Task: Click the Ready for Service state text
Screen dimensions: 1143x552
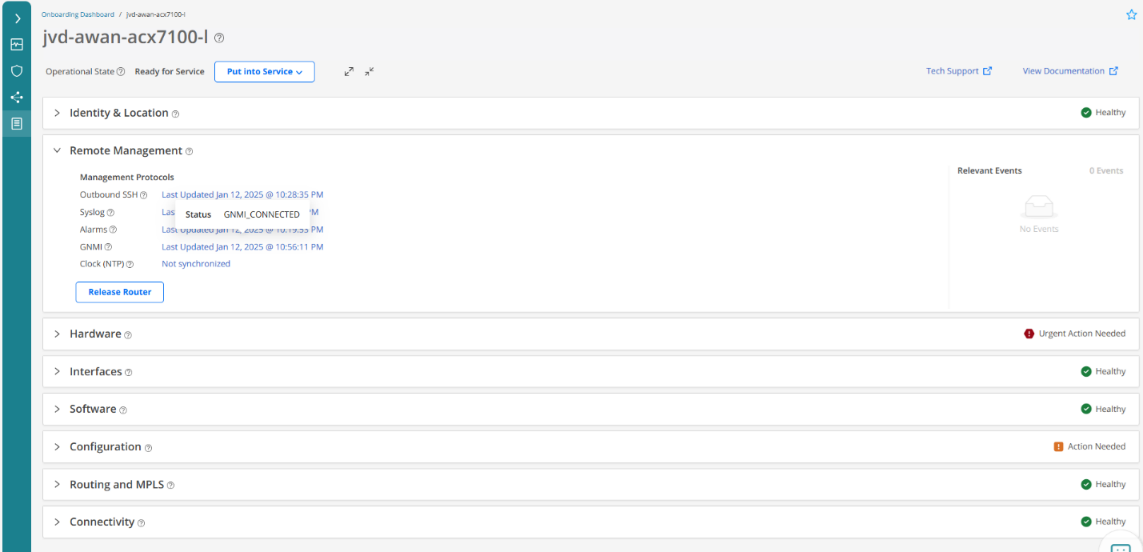Action: 169,71
